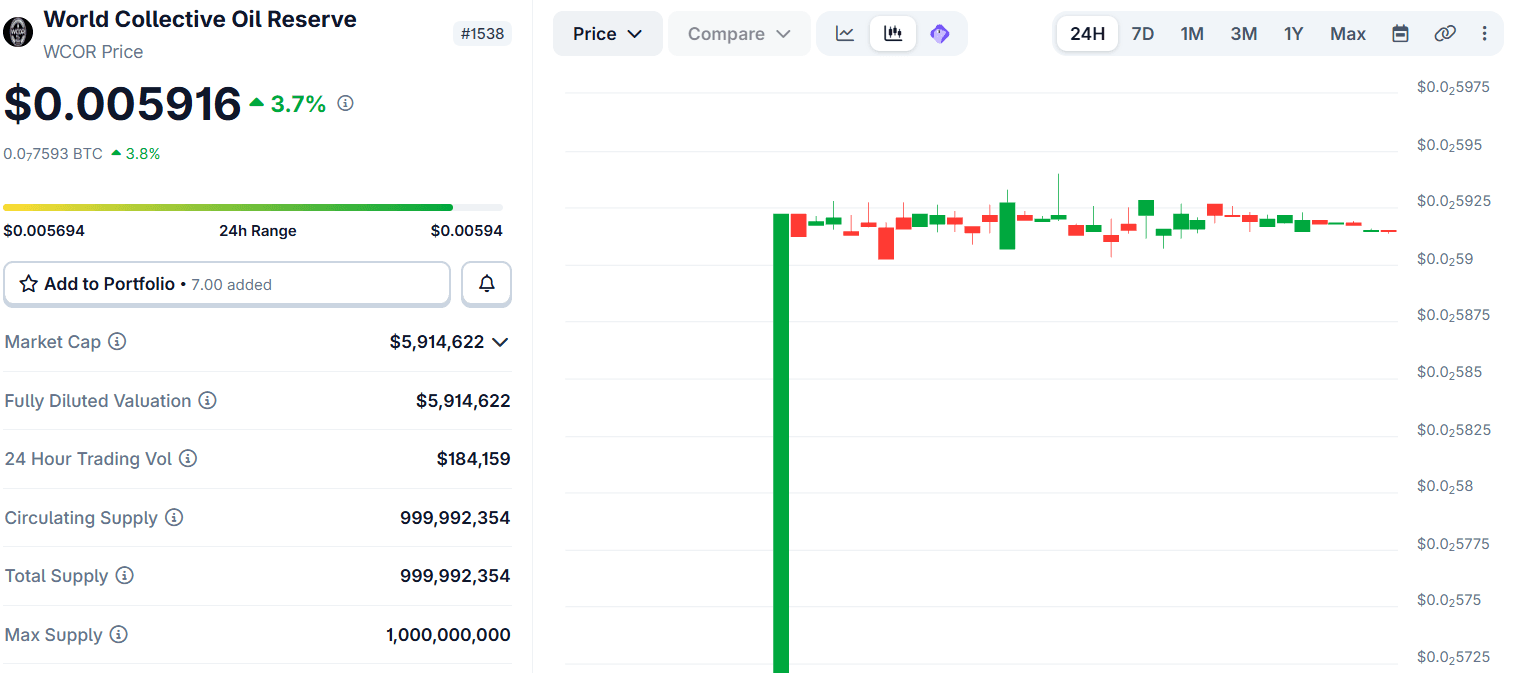Expand the Market Cap value chevron
This screenshot has height=673, width=1513.
(501, 342)
